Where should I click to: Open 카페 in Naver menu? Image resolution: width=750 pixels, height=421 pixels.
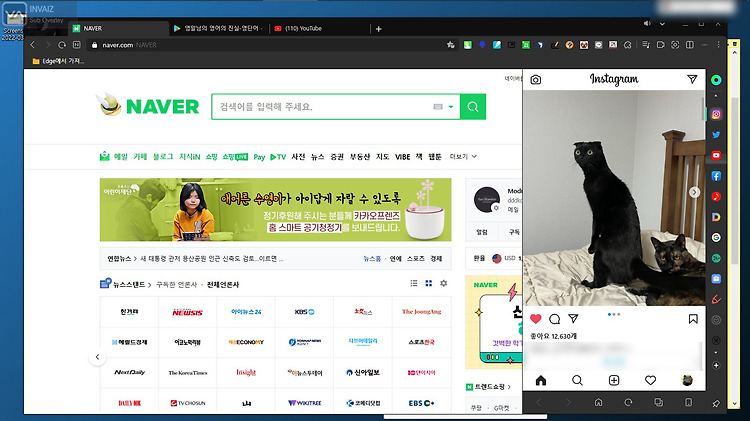[140, 156]
